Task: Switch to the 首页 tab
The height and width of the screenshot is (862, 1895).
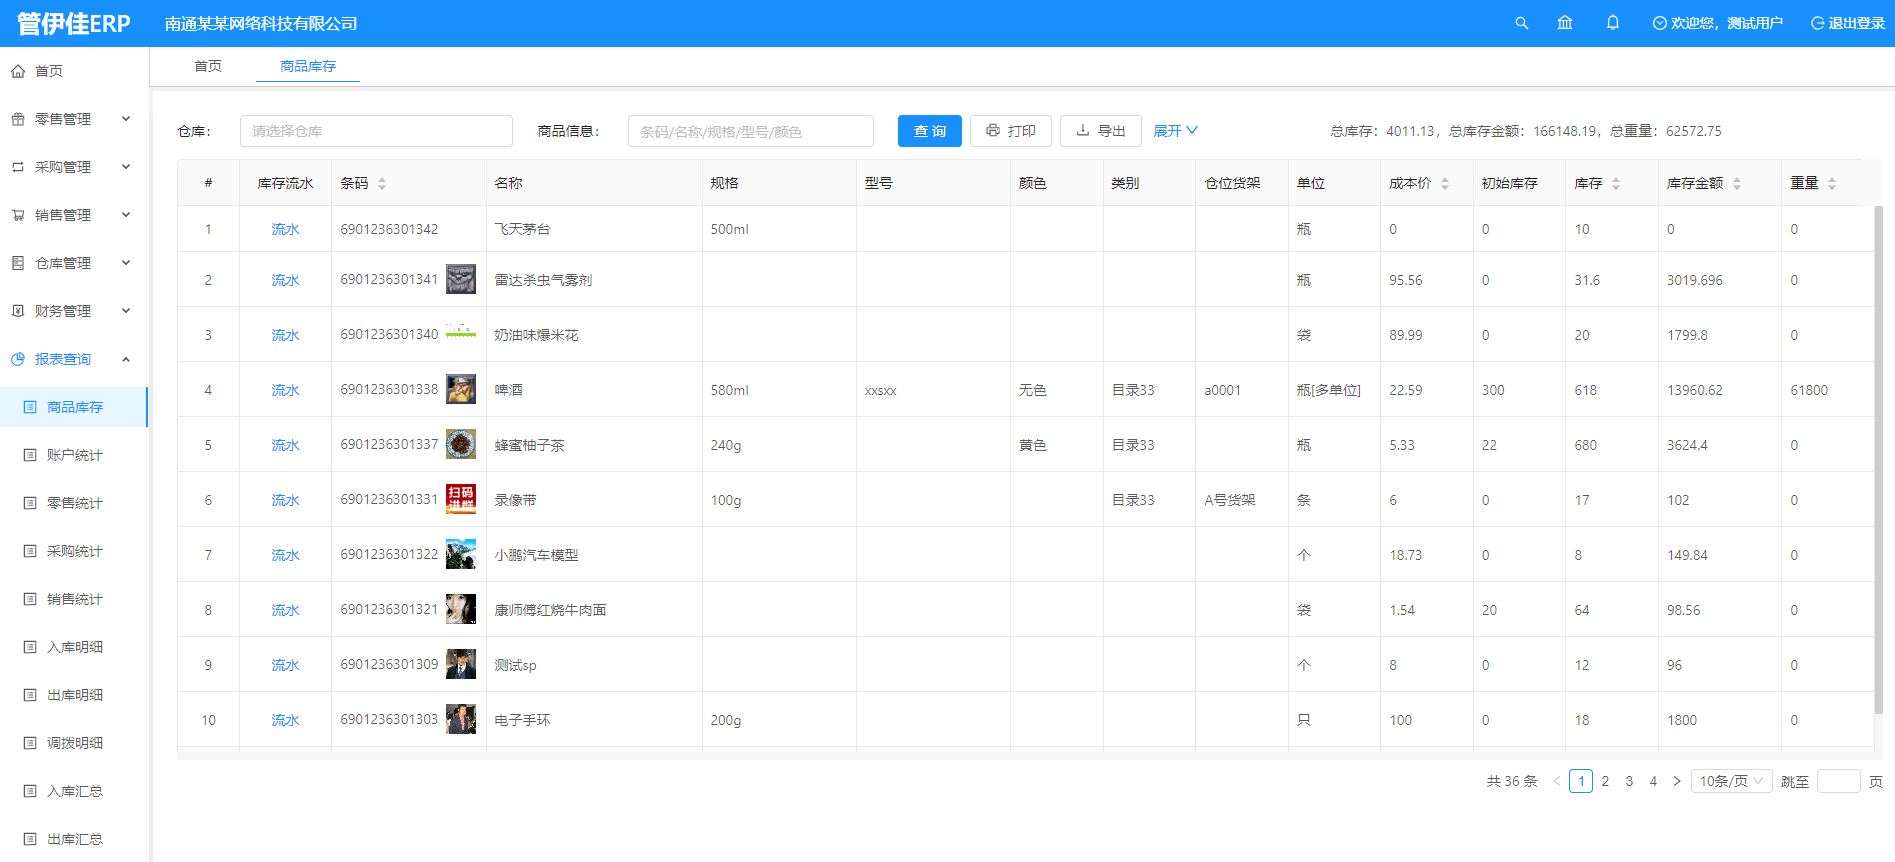Action: [x=208, y=66]
